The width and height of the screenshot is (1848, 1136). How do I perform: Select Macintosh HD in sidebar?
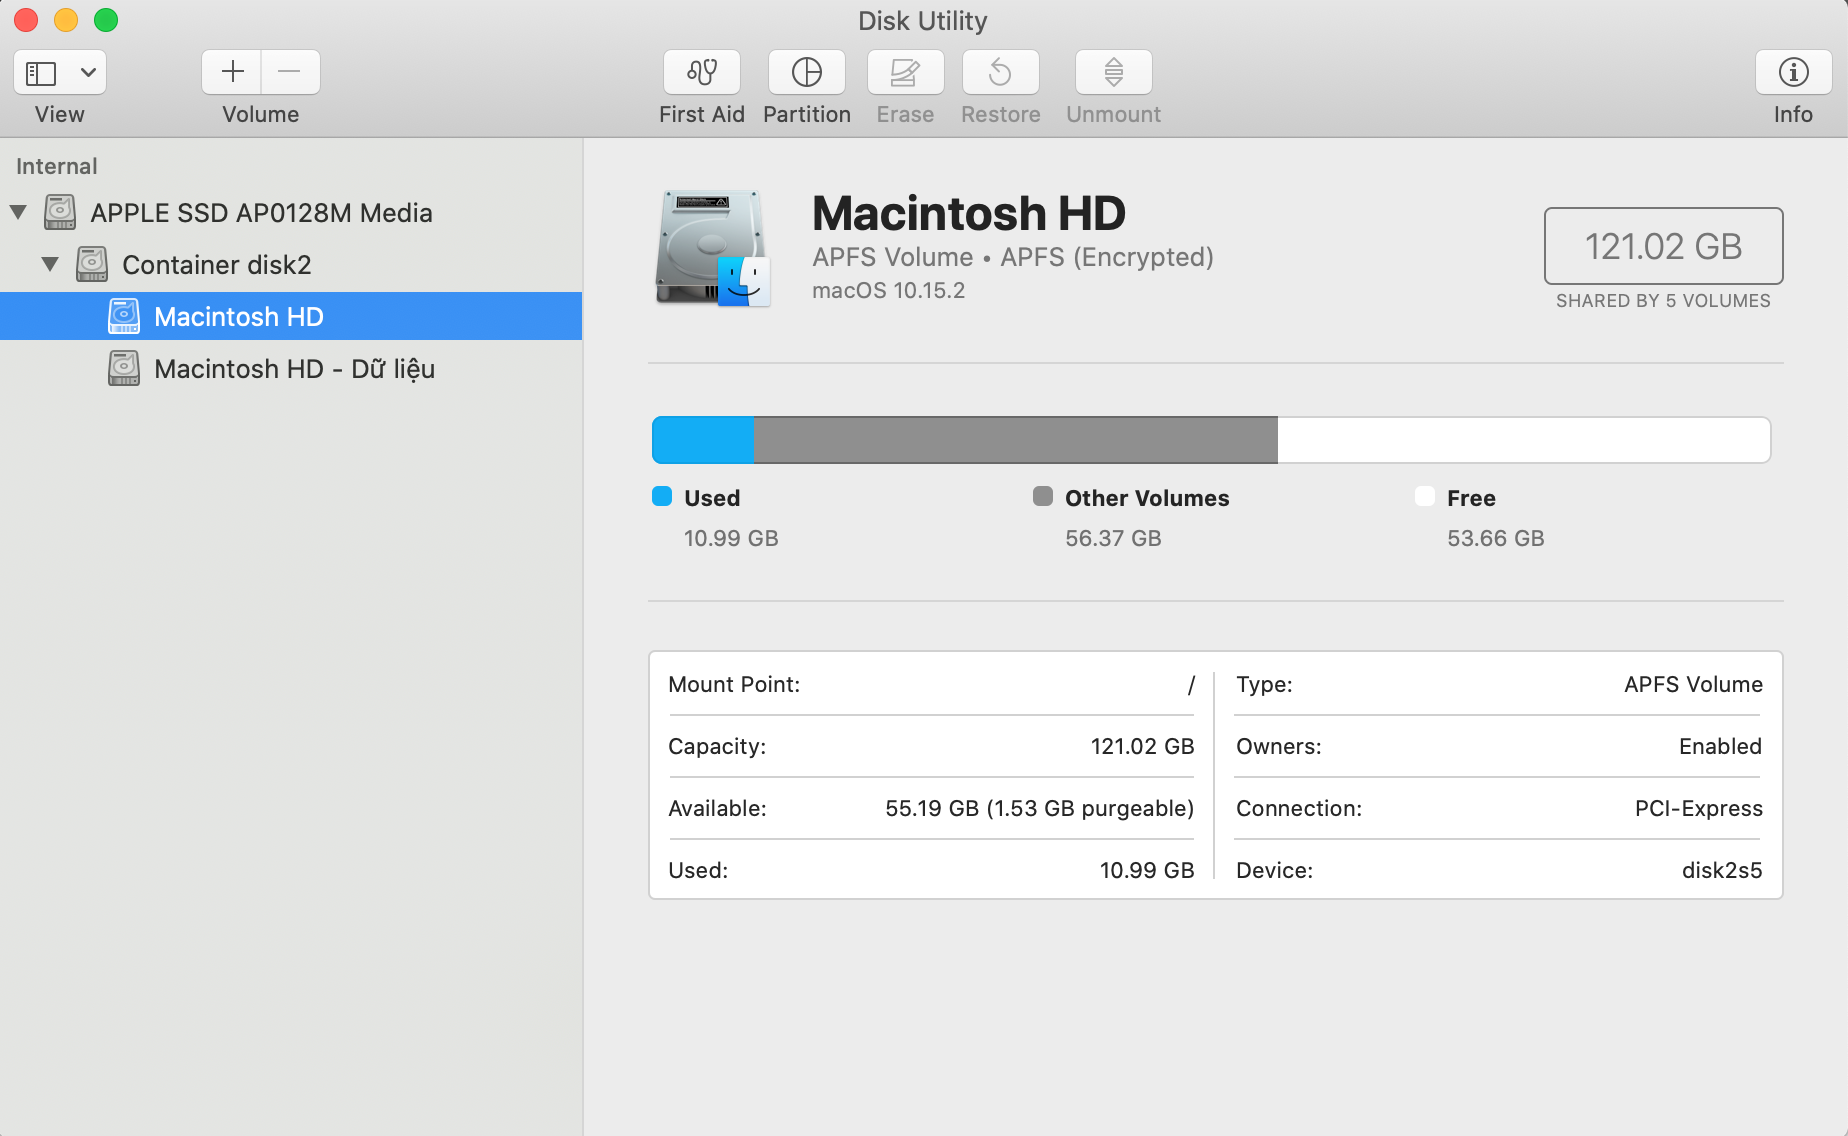coord(238,317)
